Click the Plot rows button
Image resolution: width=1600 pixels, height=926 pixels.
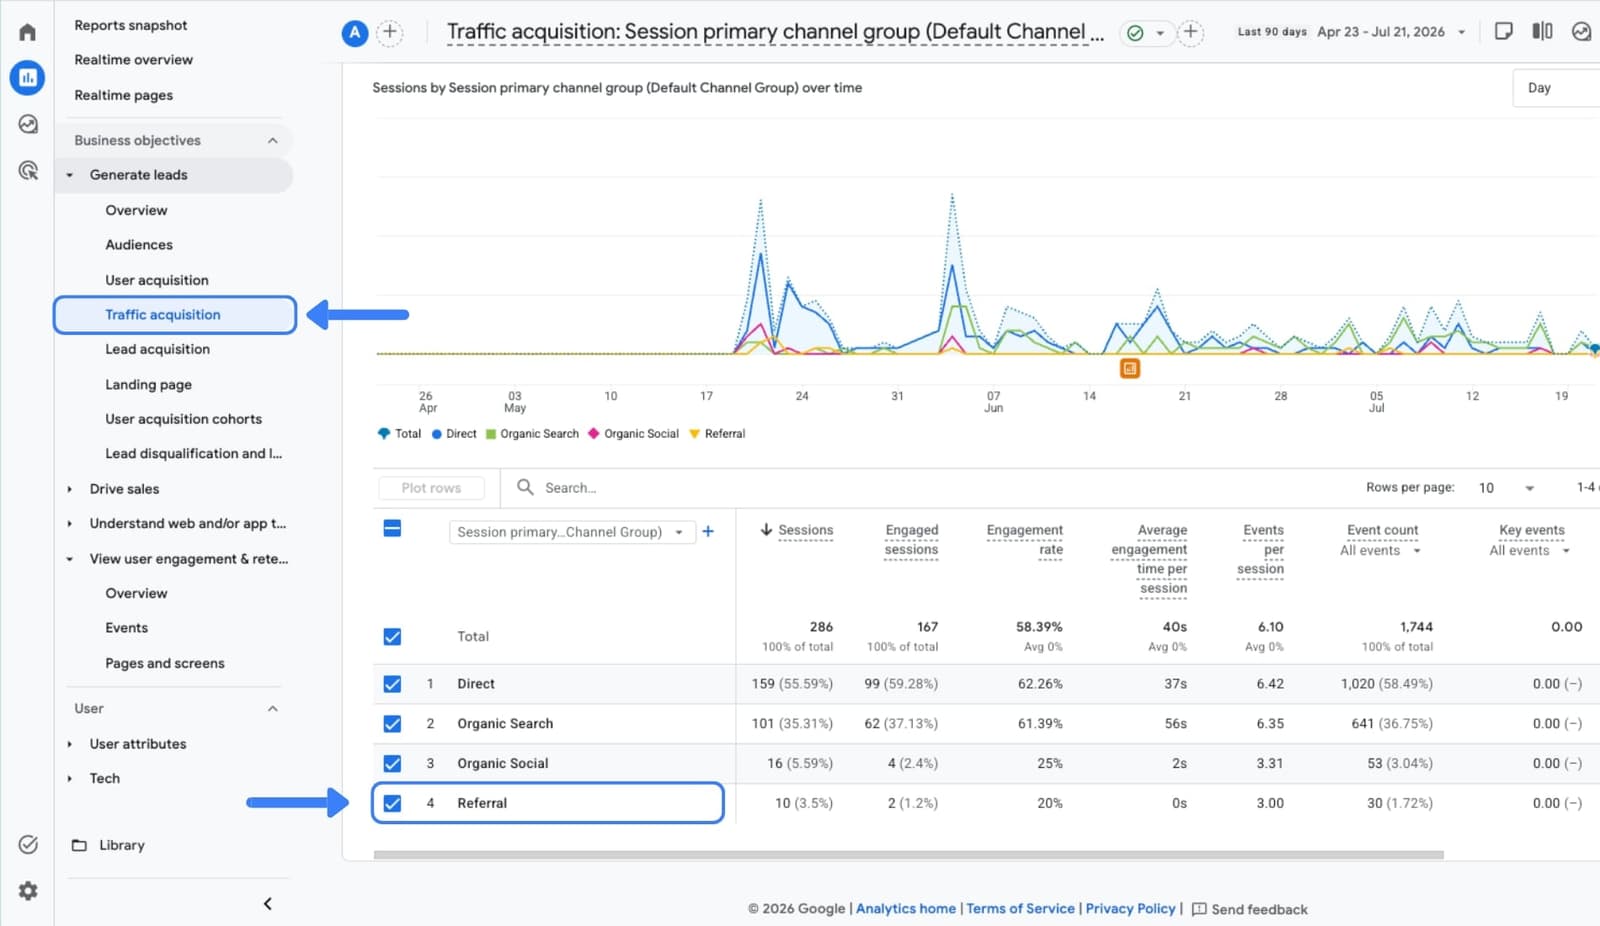(x=431, y=488)
